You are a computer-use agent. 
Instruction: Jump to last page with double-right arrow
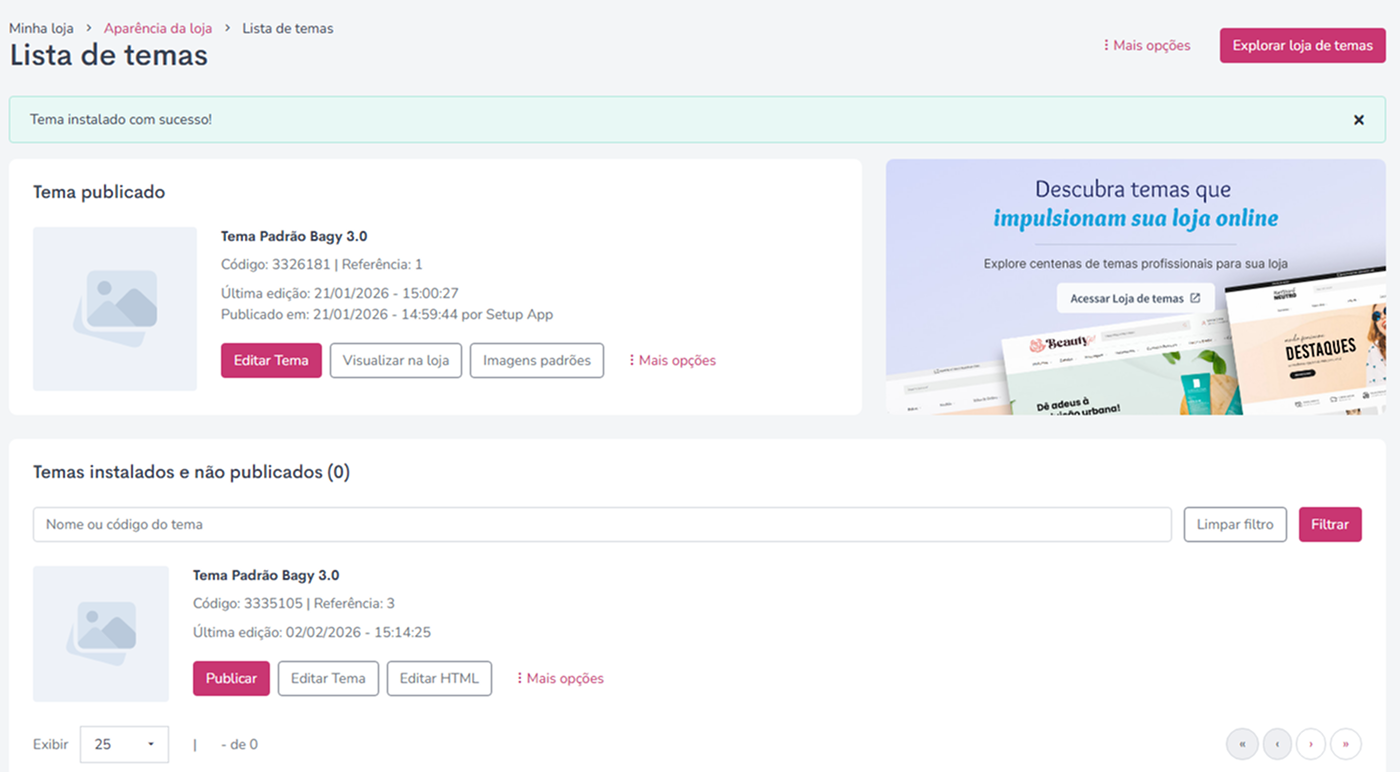1346,744
